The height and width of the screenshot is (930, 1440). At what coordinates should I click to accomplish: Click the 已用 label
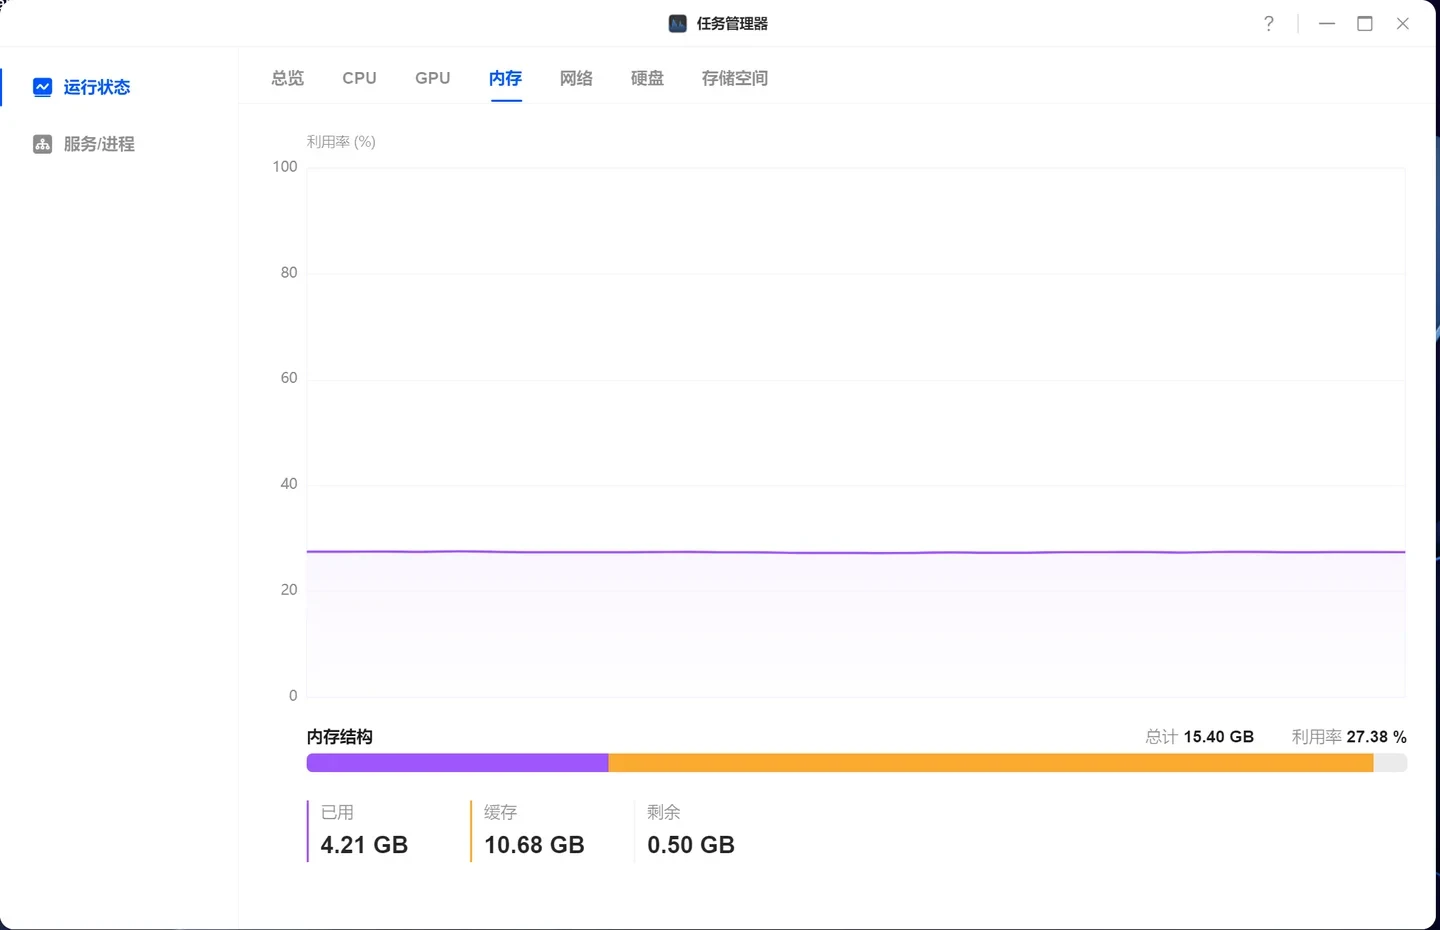pyautogui.click(x=337, y=812)
